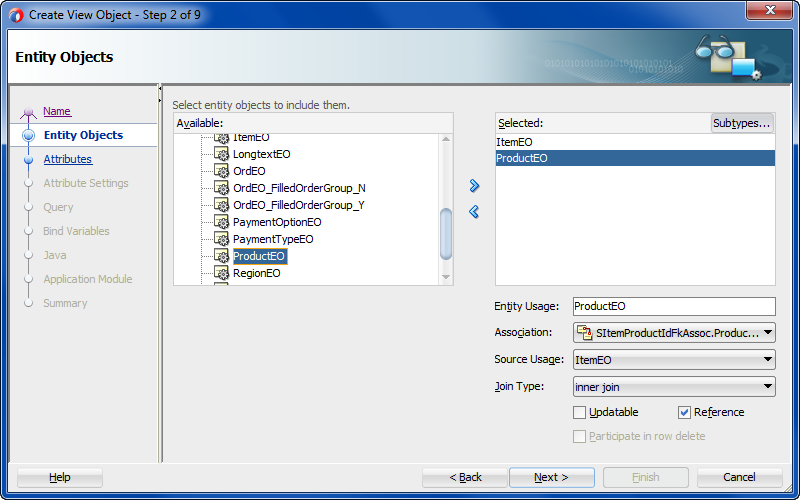Go back with the Back button
800x500 pixels.
pyautogui.click(x=465, y=478)
